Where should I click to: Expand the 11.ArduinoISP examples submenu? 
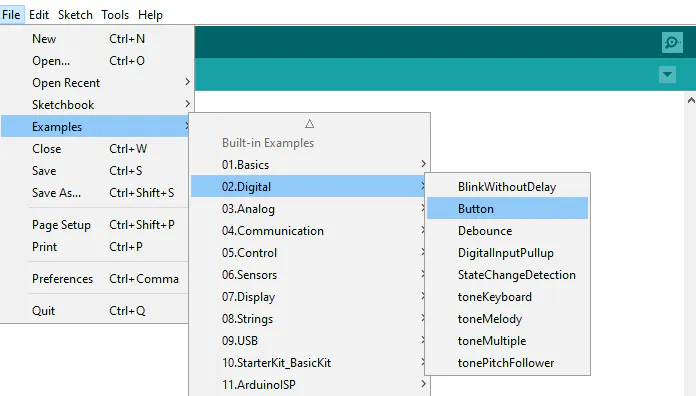pos(310,384)
